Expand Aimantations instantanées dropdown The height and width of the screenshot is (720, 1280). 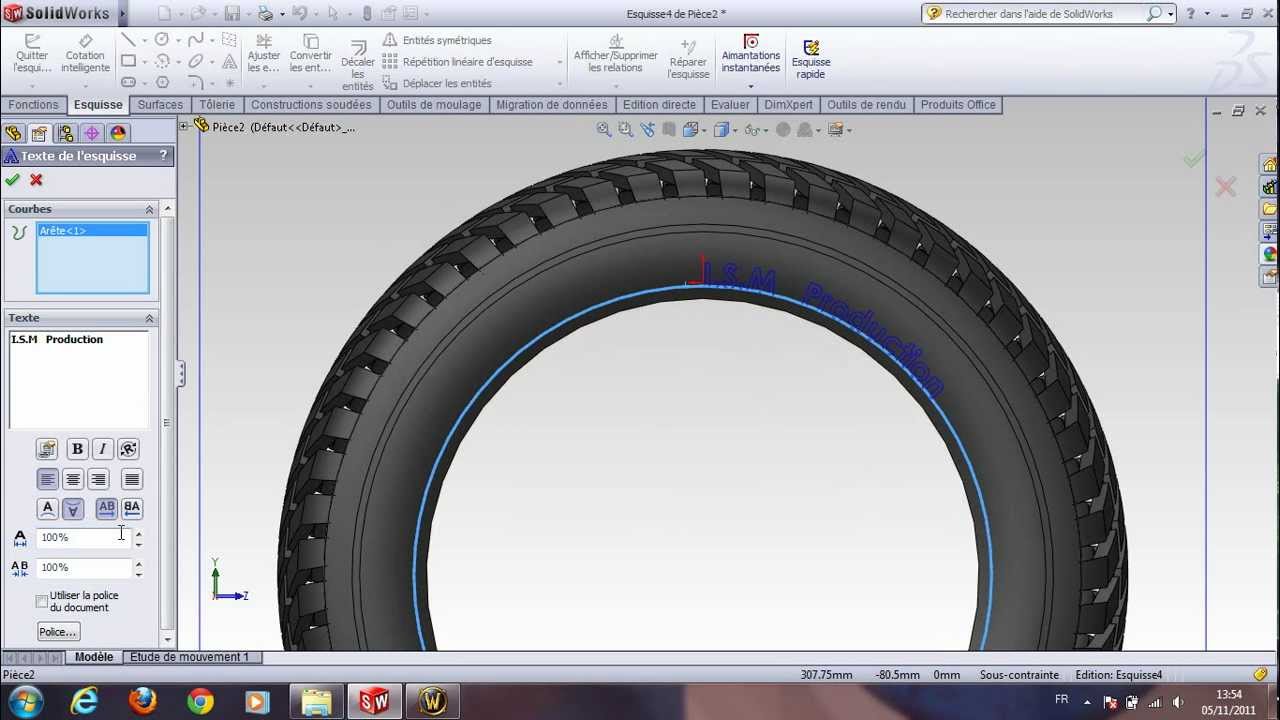click(750, 86)
